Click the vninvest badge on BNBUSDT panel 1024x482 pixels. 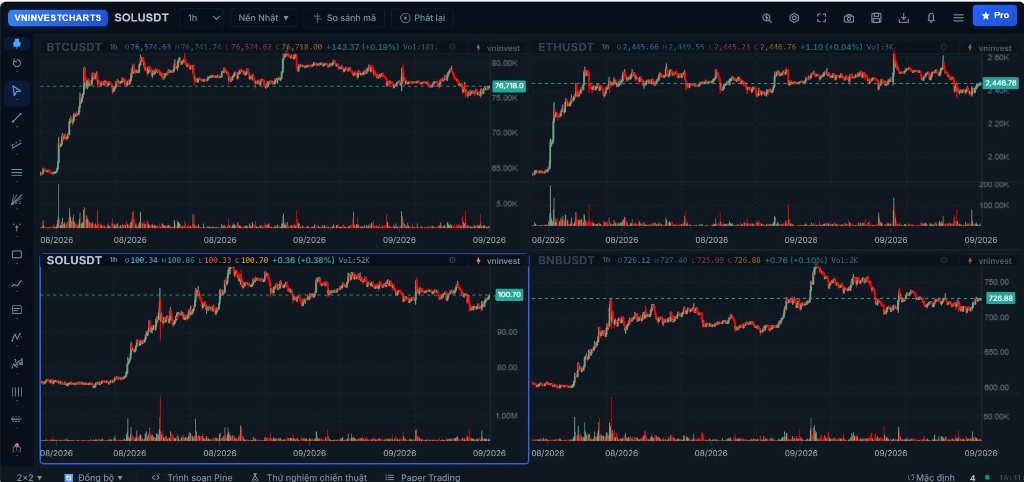point(989,261)
